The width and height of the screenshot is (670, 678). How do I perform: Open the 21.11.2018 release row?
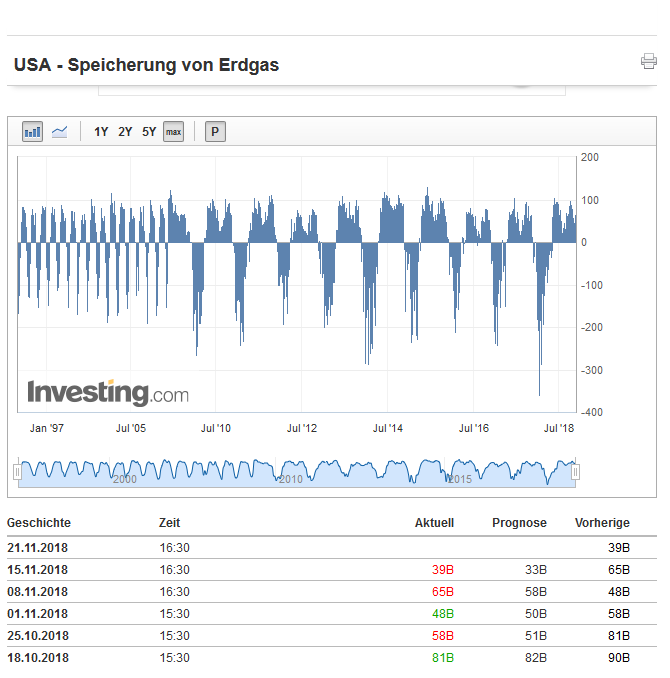click(x=37, y=547)
